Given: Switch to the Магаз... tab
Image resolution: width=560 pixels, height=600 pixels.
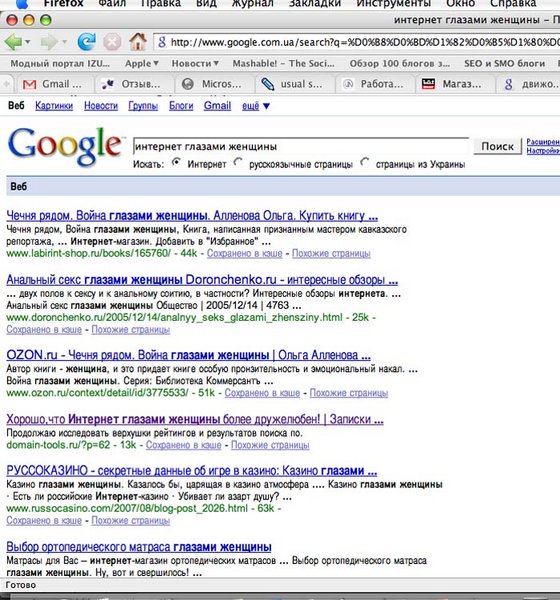Looking at the screenshot, I should 455,84.
